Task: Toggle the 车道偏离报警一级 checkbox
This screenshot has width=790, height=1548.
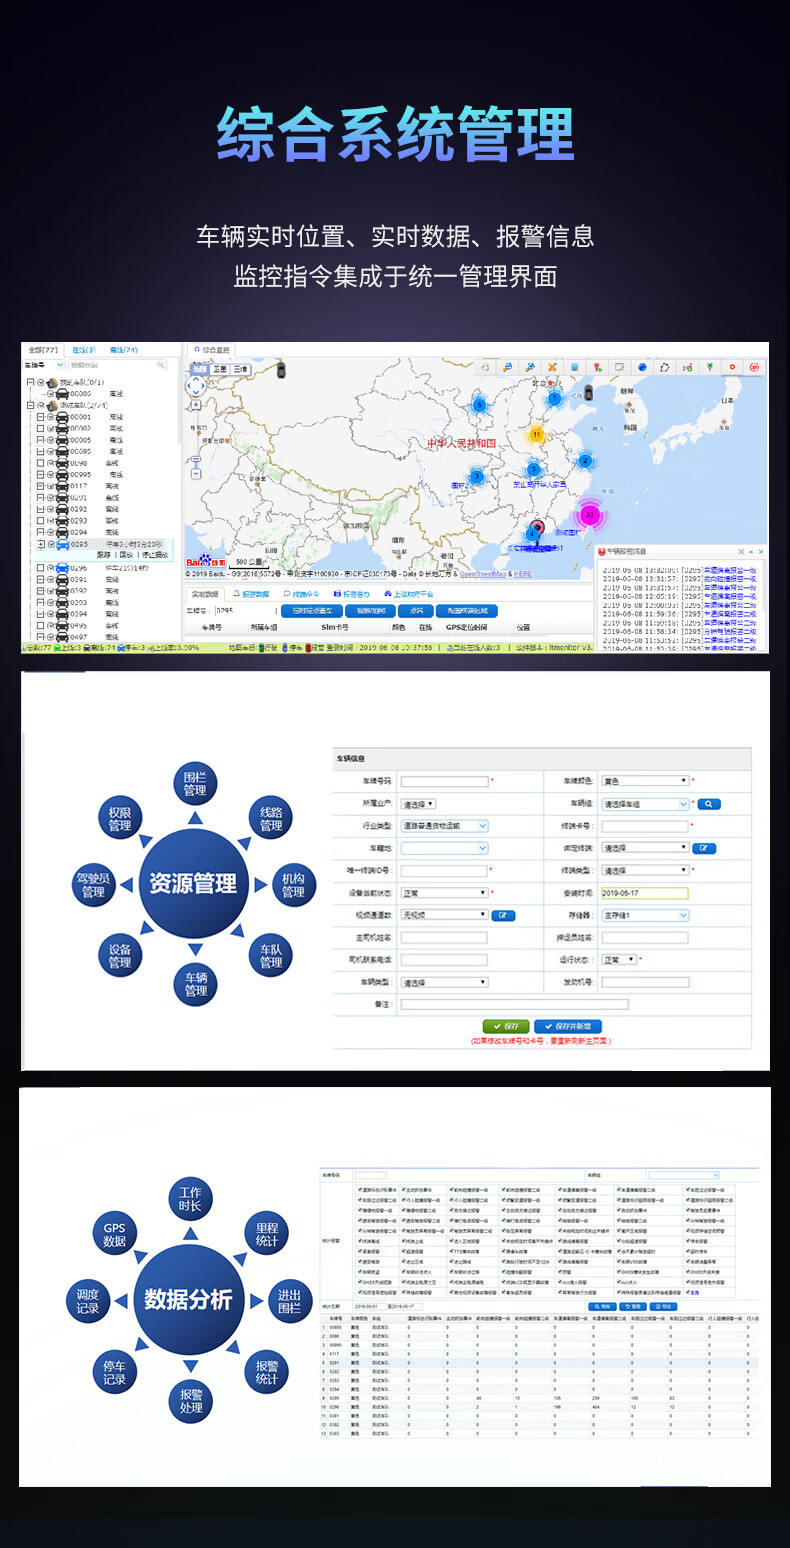Action: [560, 1190]
